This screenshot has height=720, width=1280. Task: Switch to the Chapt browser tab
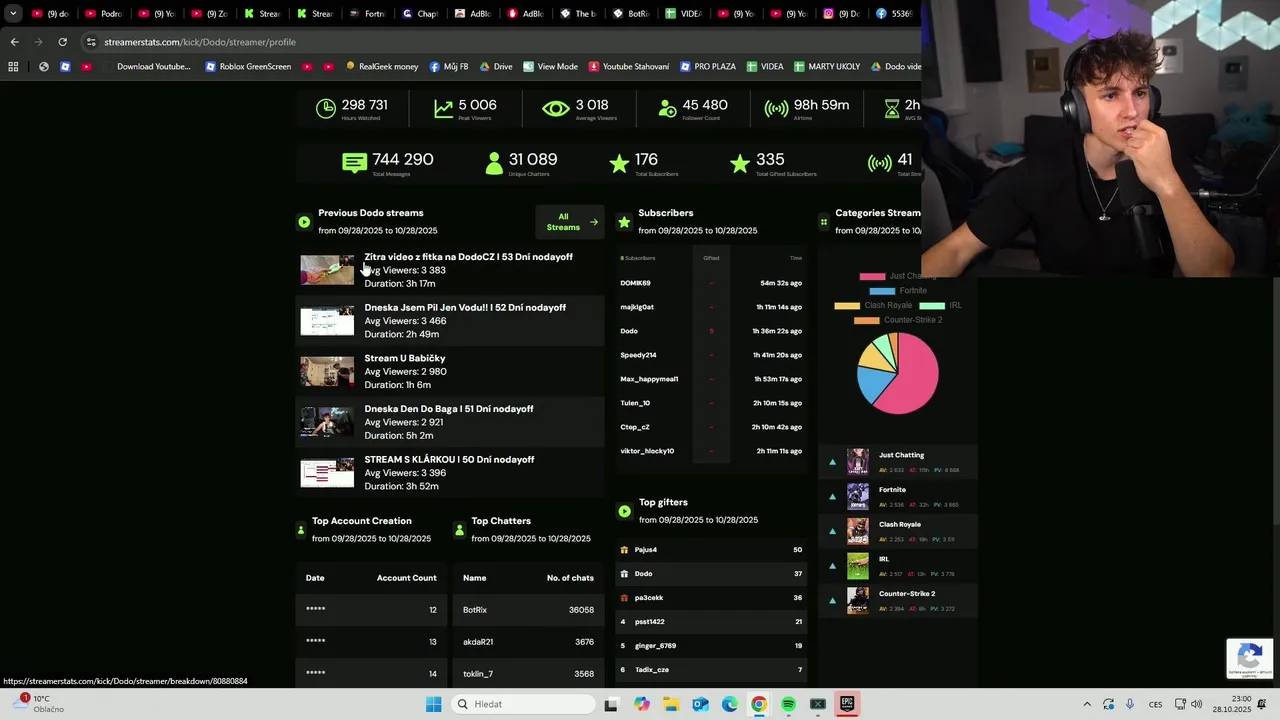(x=419, y=14)
